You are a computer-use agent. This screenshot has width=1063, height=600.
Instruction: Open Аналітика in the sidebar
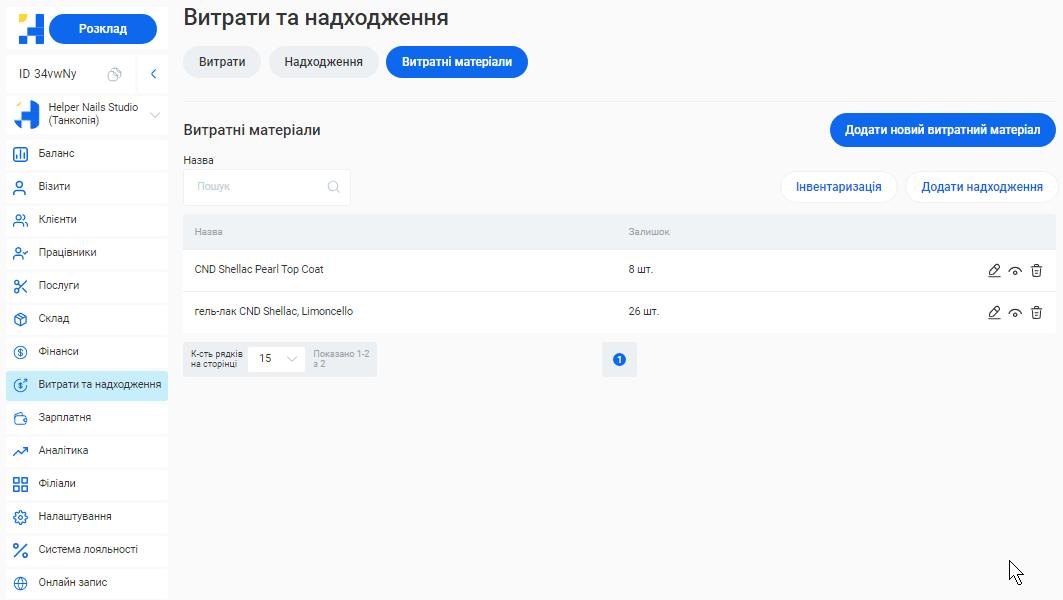click(x=63, y=451)
